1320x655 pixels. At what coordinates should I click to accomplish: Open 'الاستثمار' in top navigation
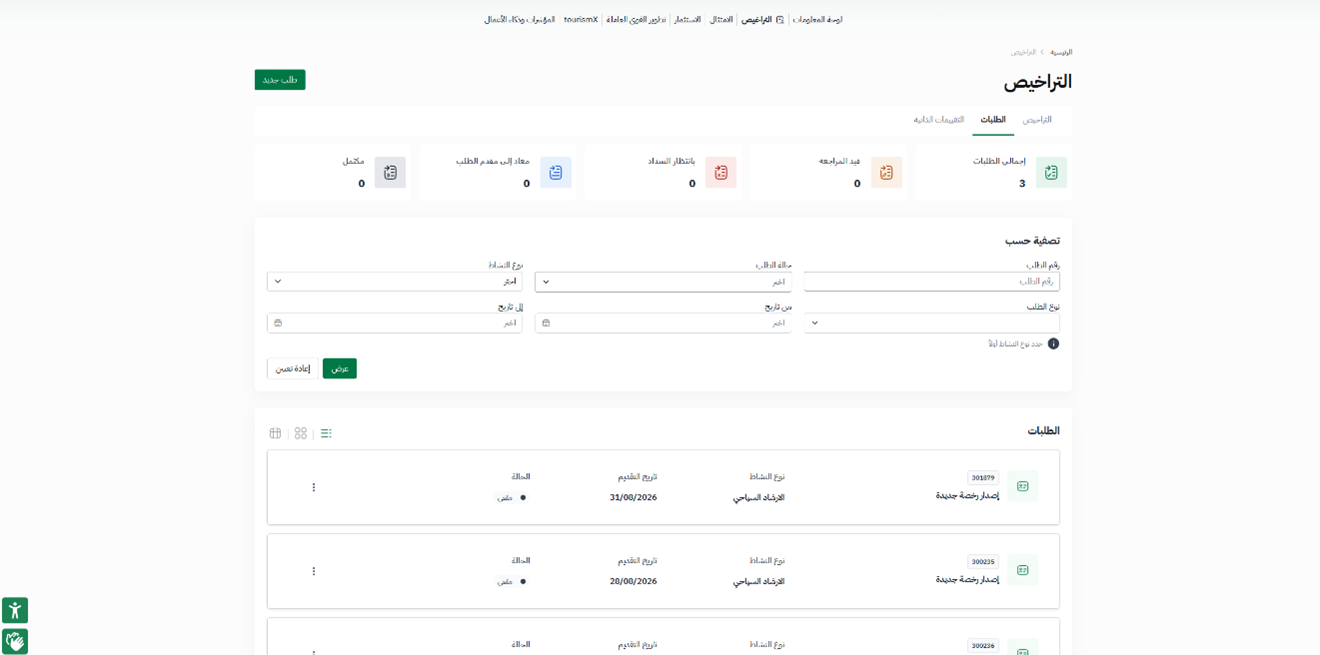(687, 19)
